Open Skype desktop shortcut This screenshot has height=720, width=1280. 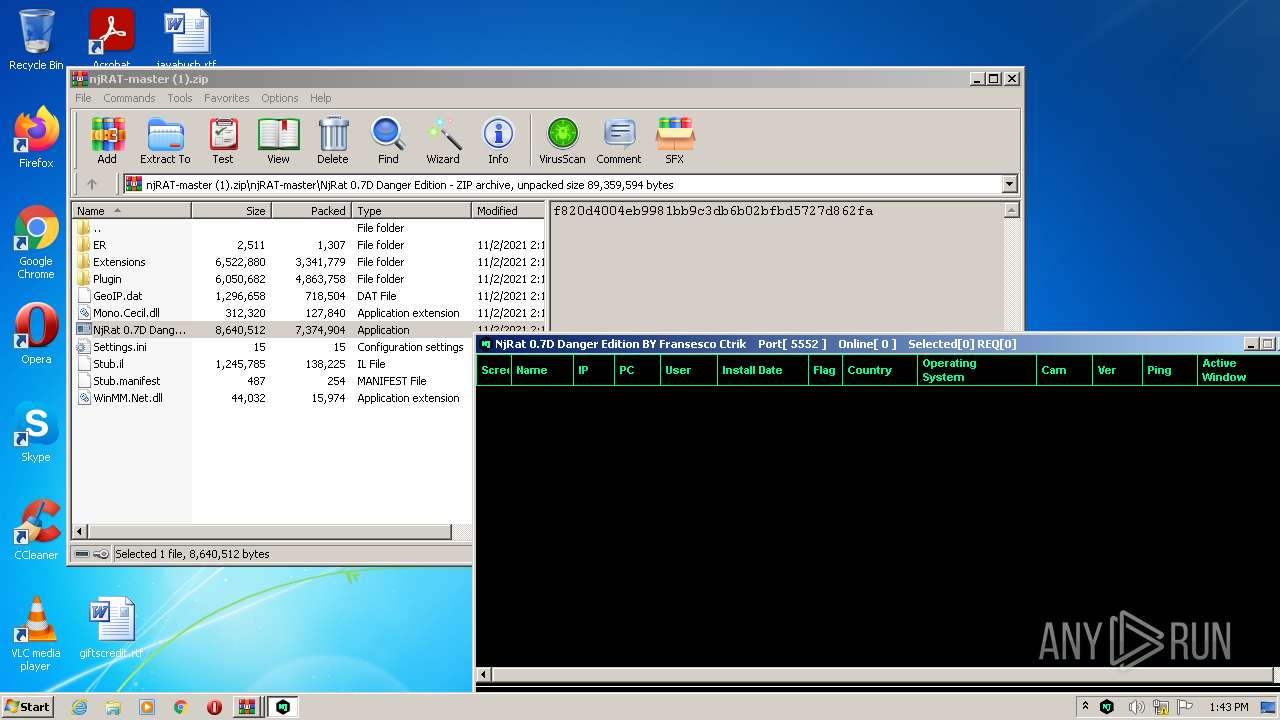(x=36, y=432)
